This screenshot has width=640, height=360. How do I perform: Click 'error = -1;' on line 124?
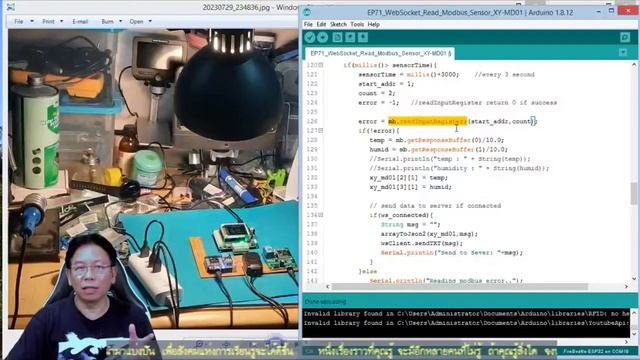pos(378,102)
